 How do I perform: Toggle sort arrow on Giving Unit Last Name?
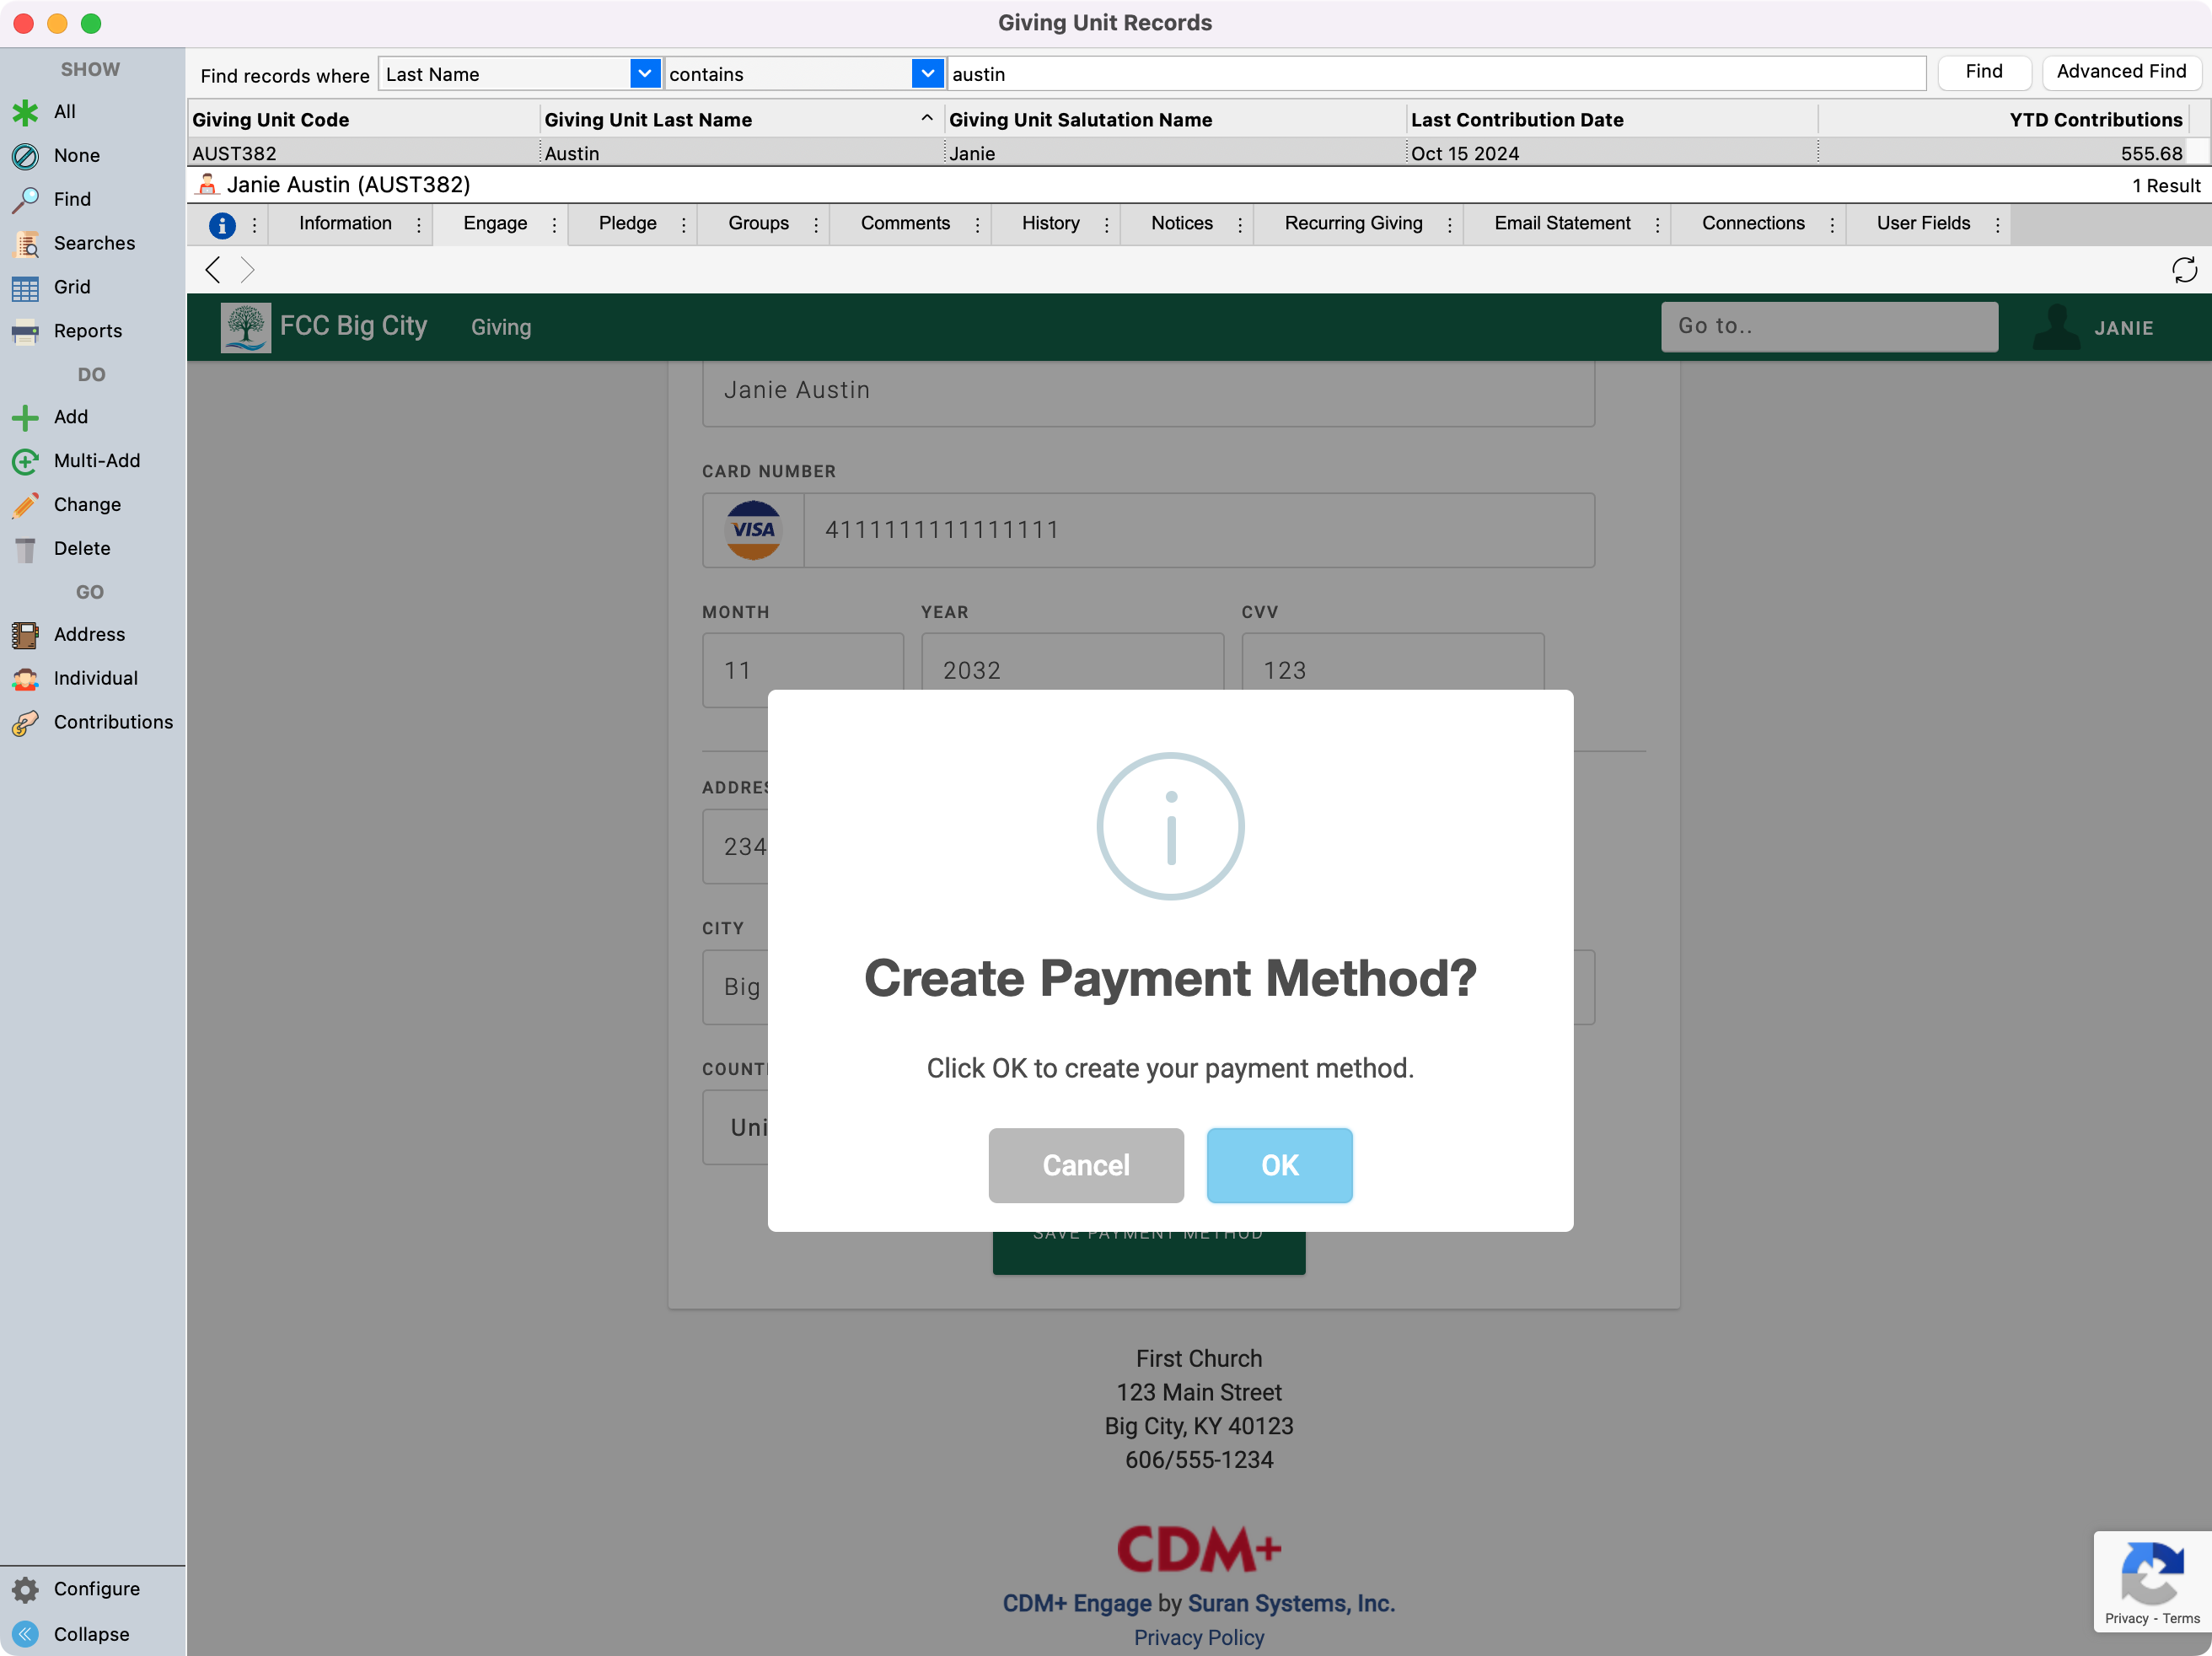click(927, 119)
